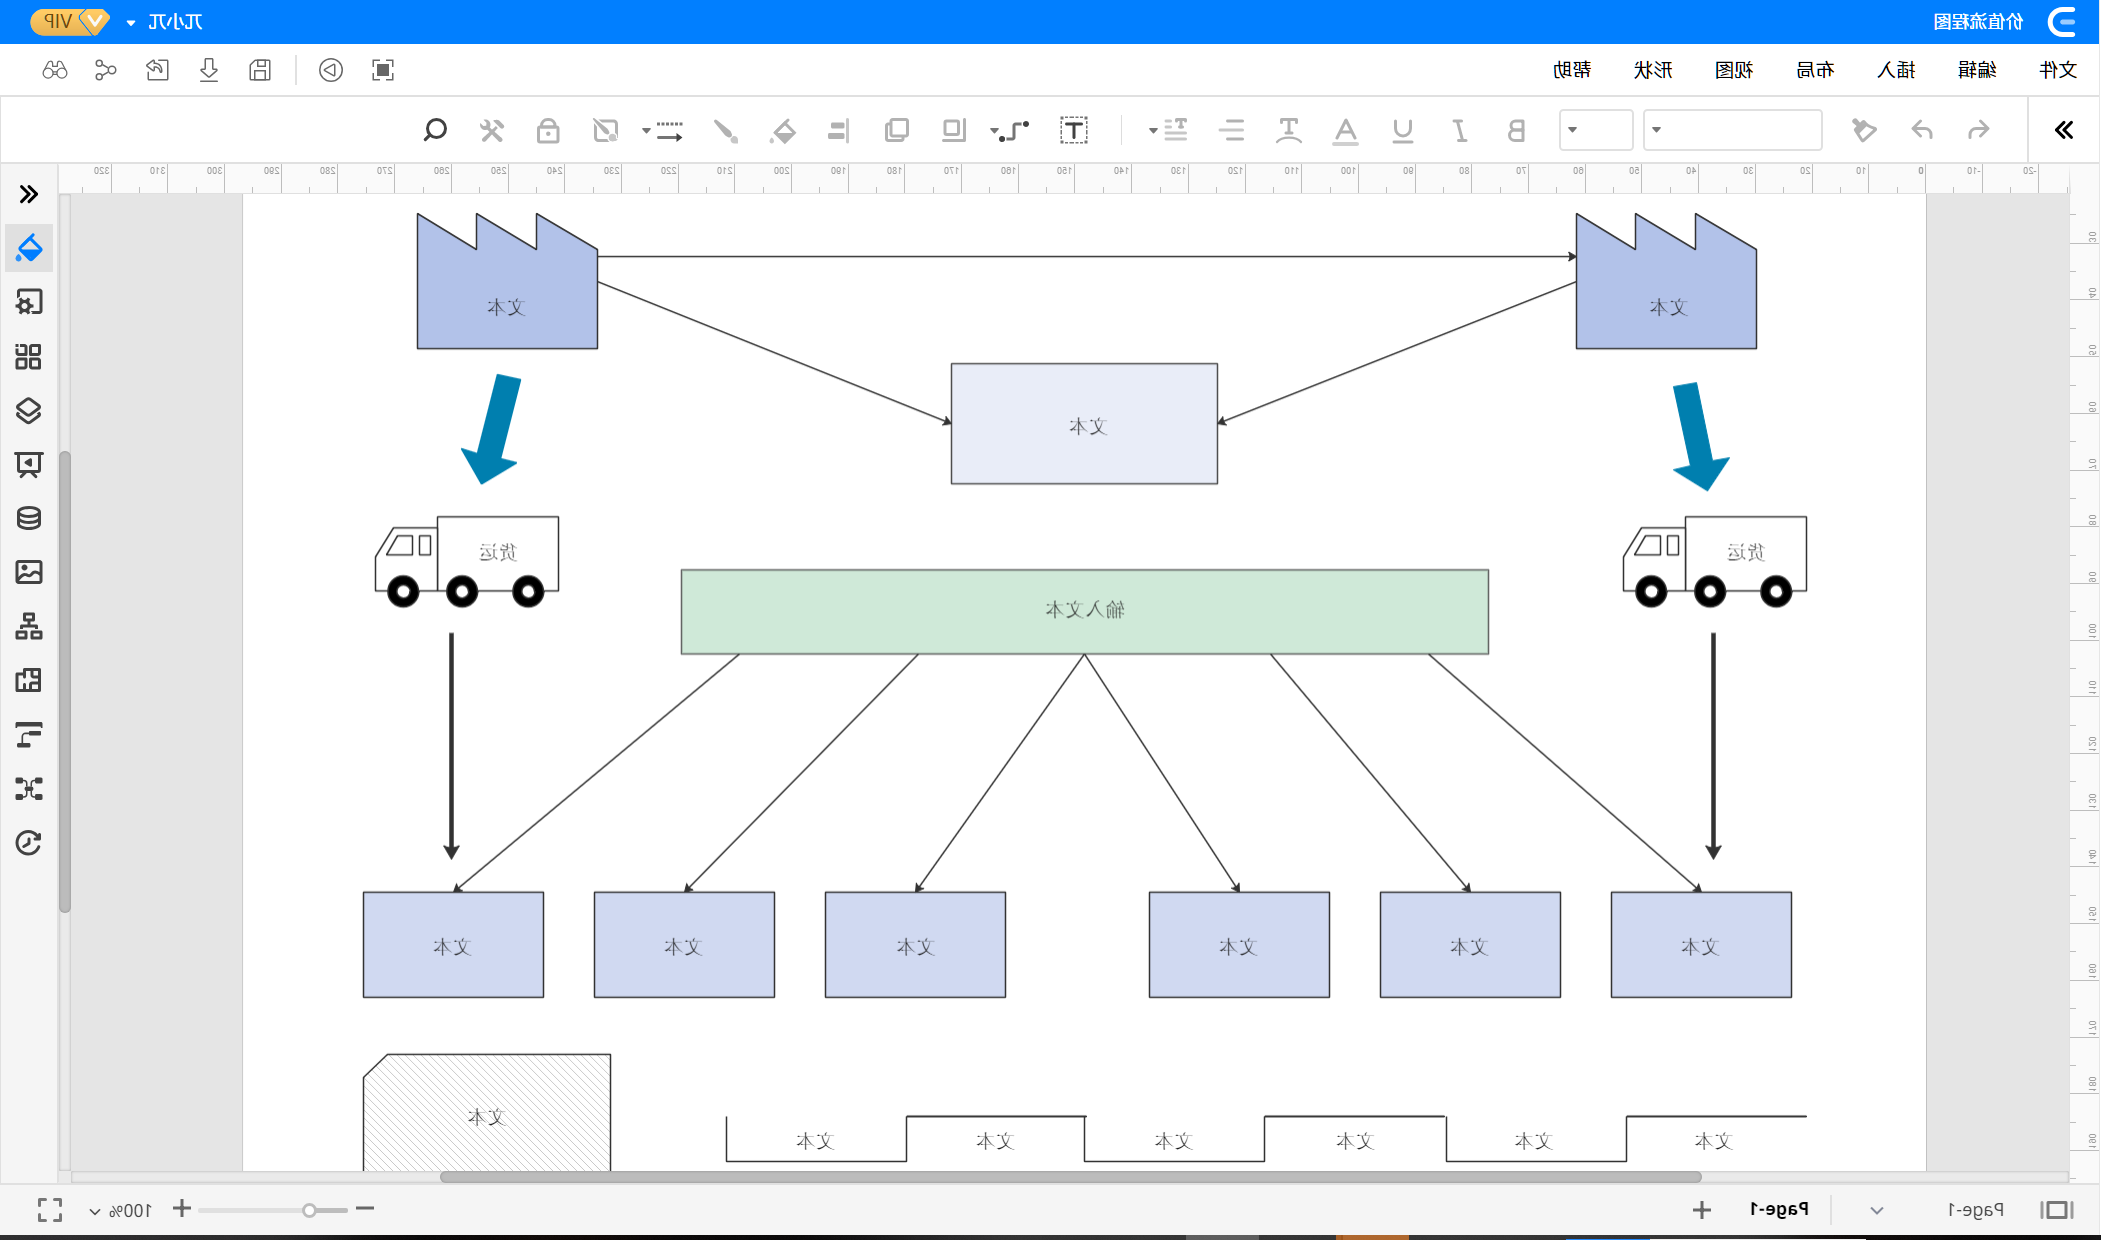Open the 布局 menu
Screen dimensions: 2101x1240
(1815, 70)
